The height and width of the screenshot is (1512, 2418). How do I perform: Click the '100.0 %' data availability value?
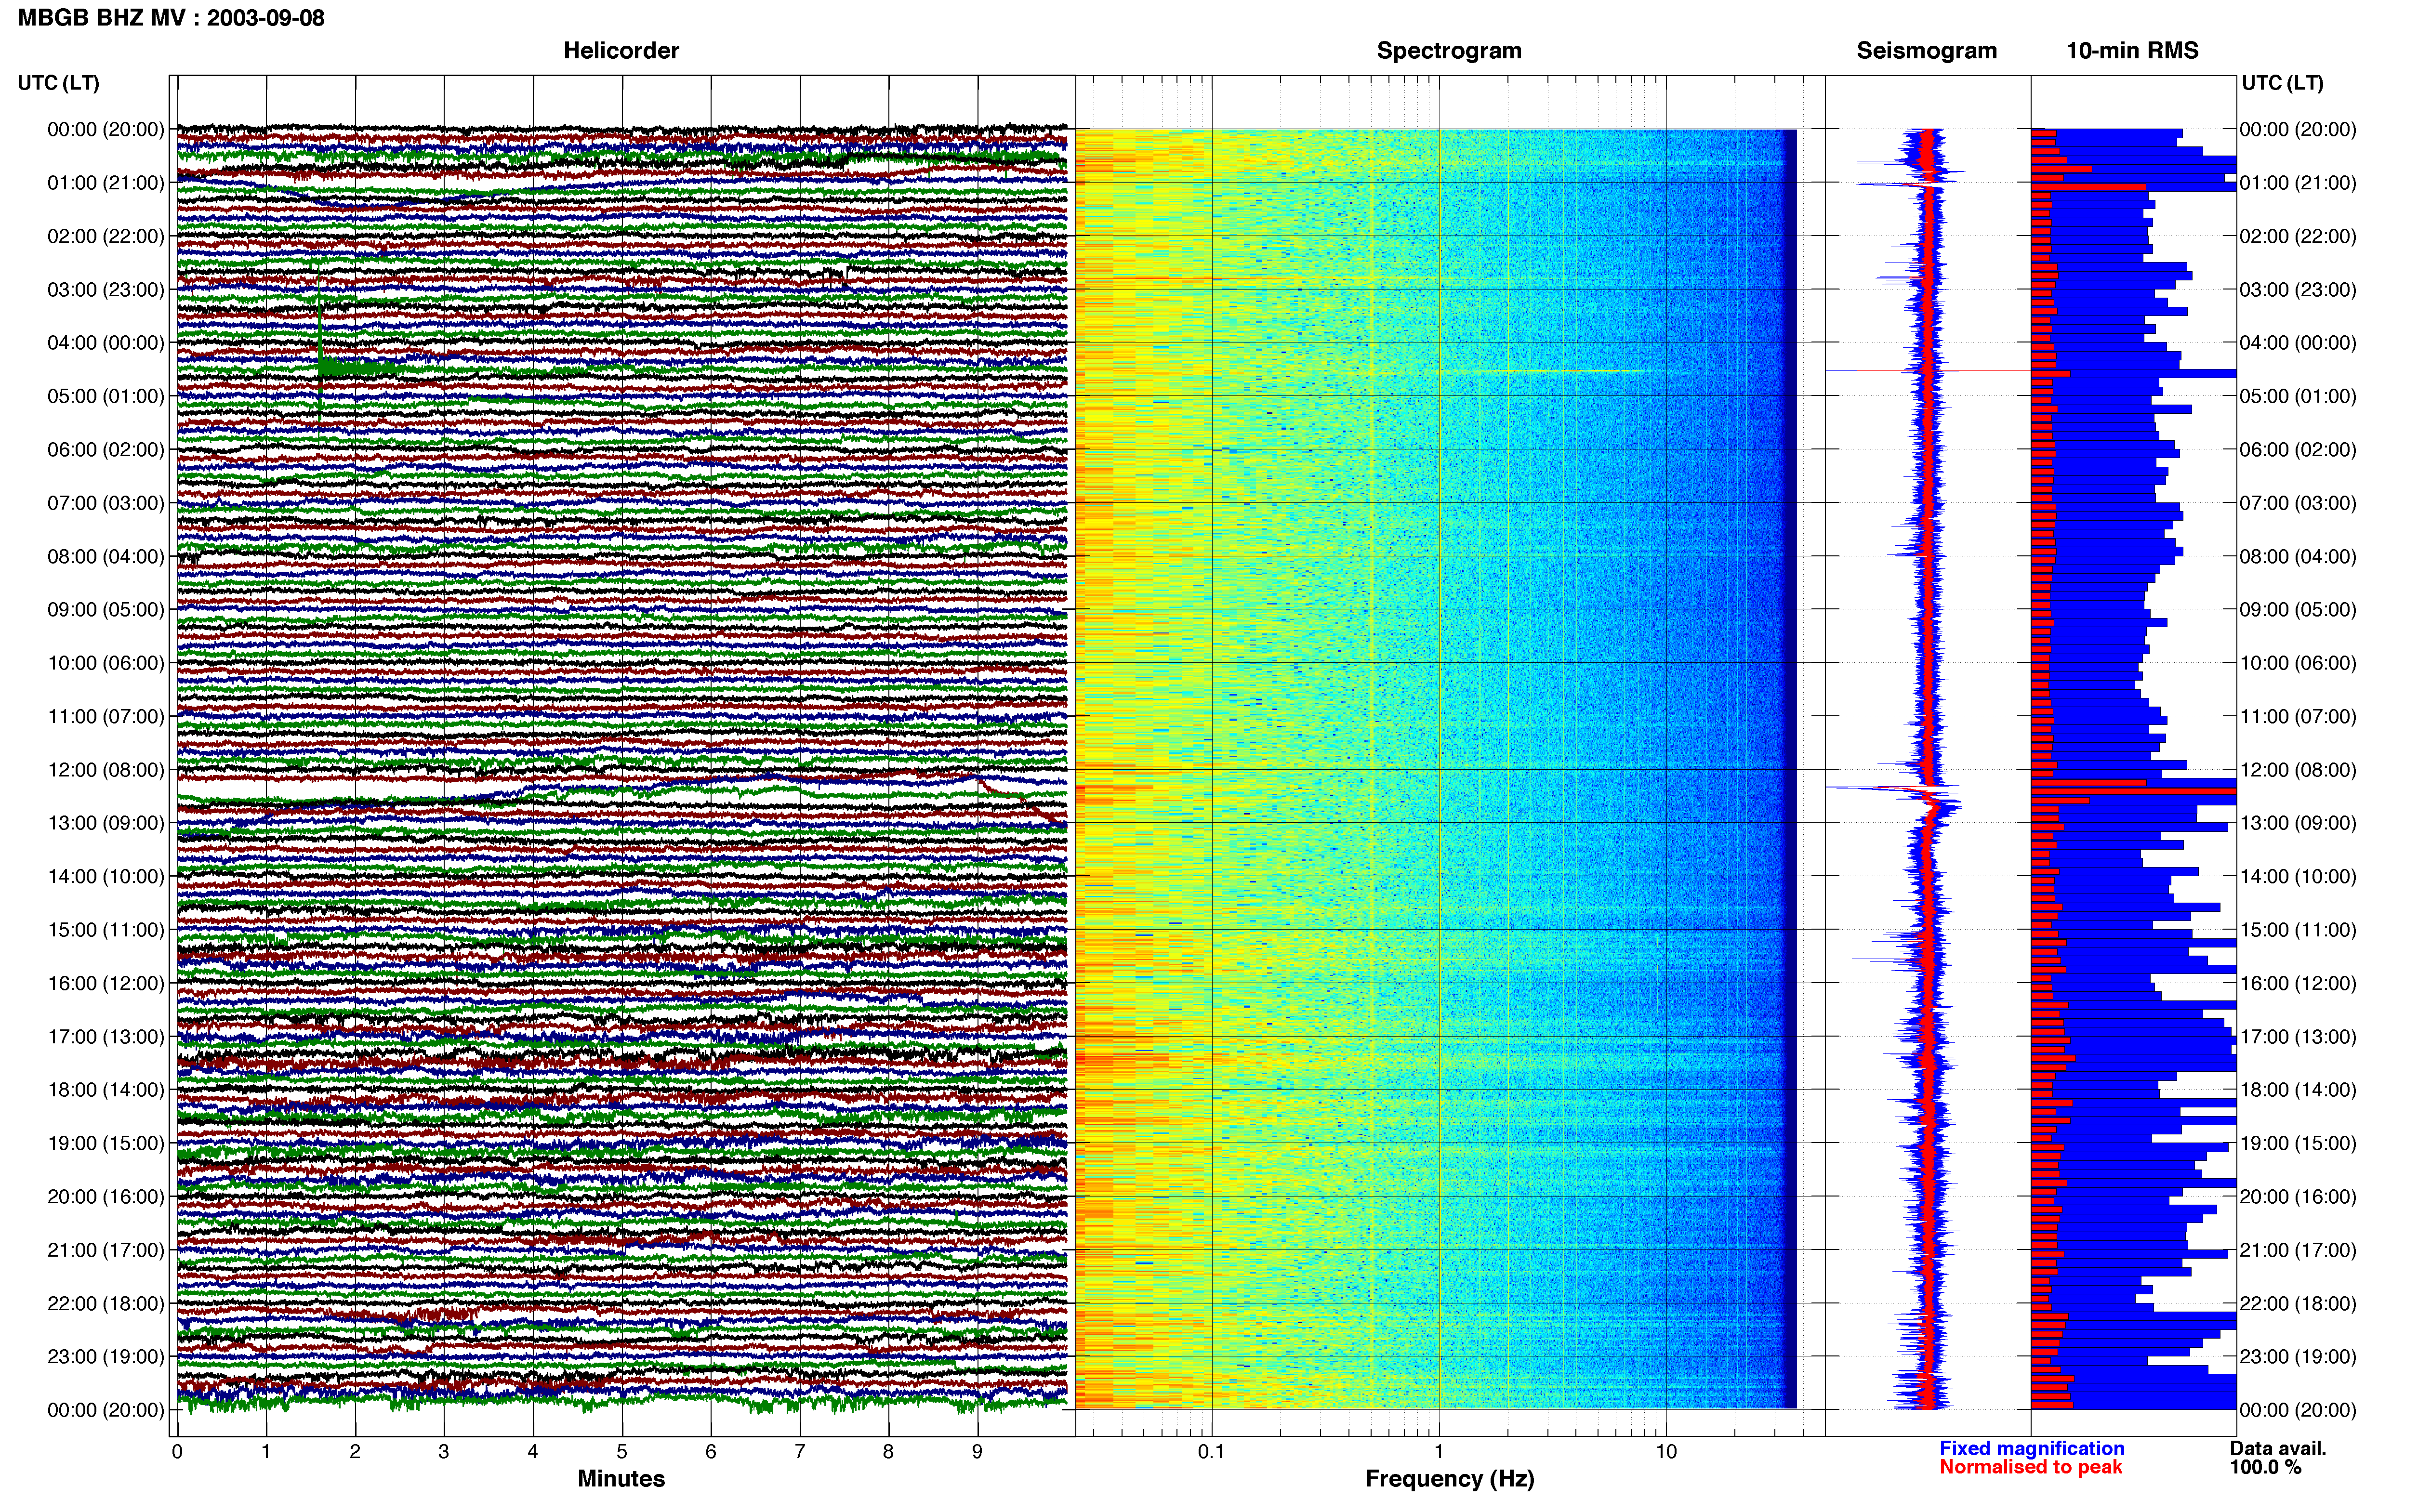[2265, 1468]
